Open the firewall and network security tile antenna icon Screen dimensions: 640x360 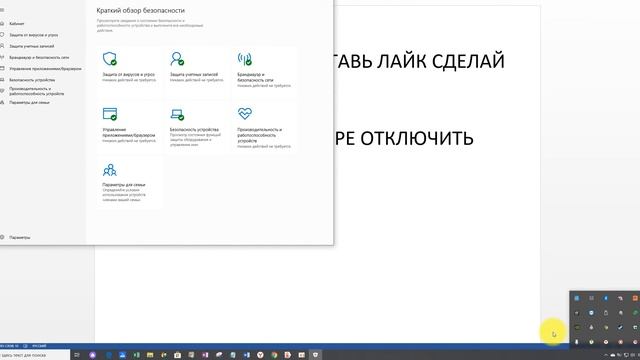244,59
